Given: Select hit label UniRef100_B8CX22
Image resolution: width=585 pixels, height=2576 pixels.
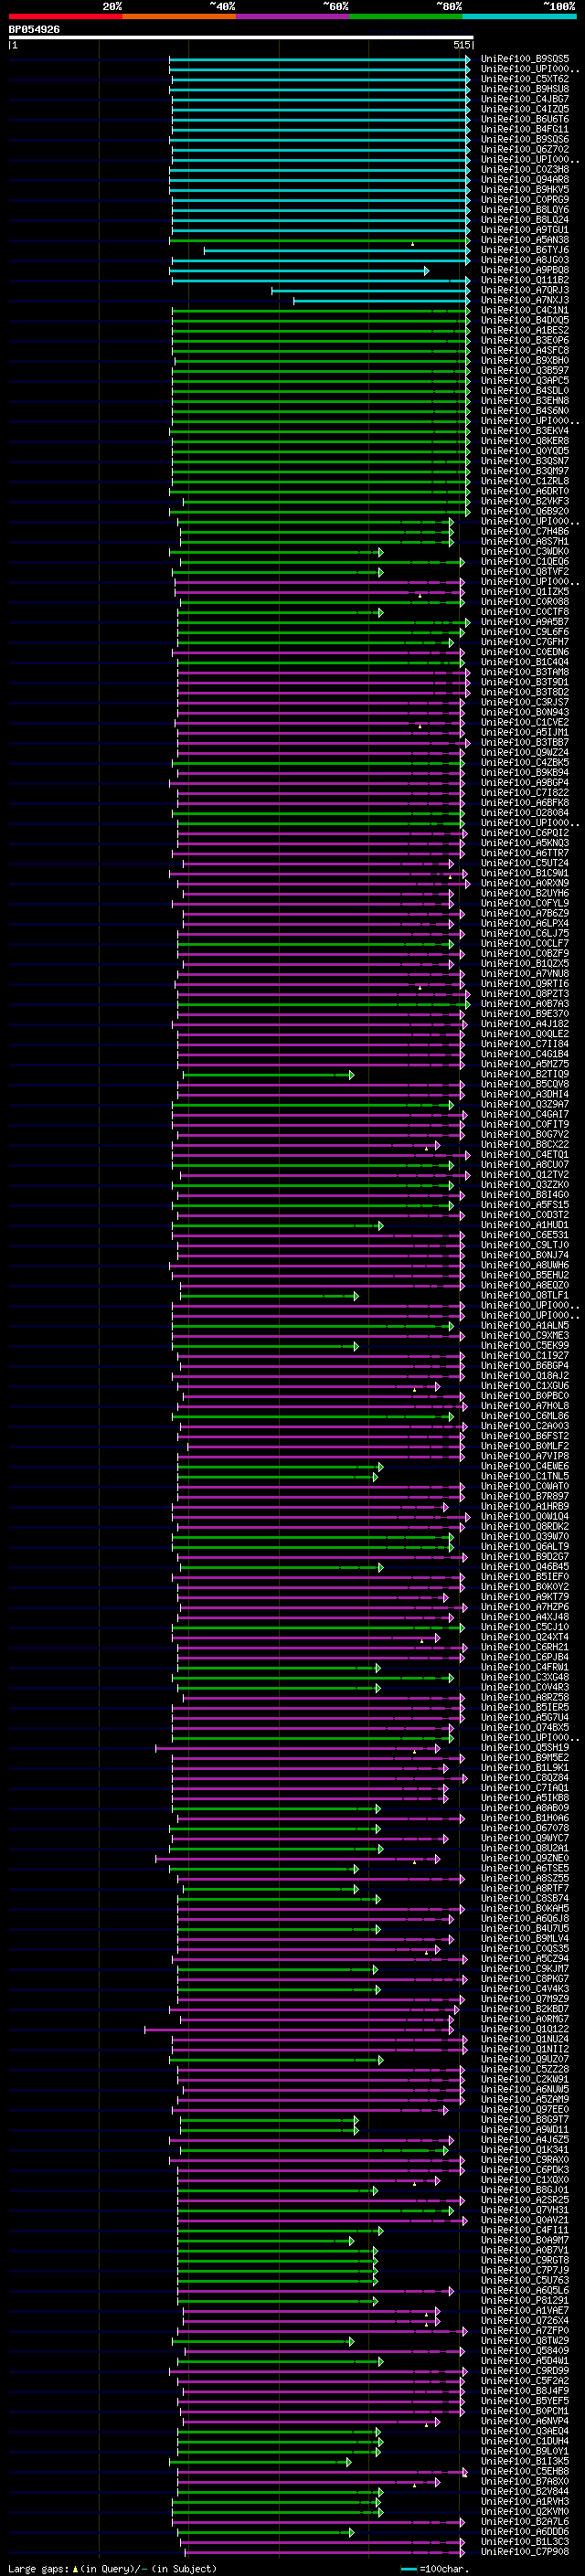Looking at the screenshot, I should click(525, 1145).
